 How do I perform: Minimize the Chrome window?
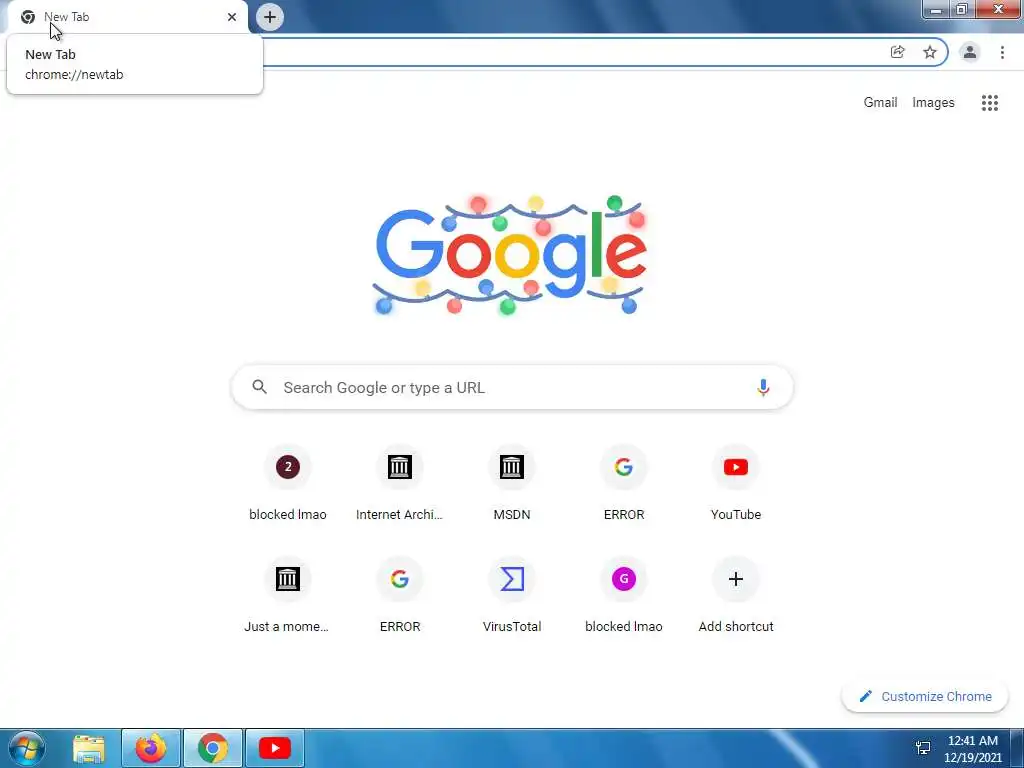[x=936, y=10]
